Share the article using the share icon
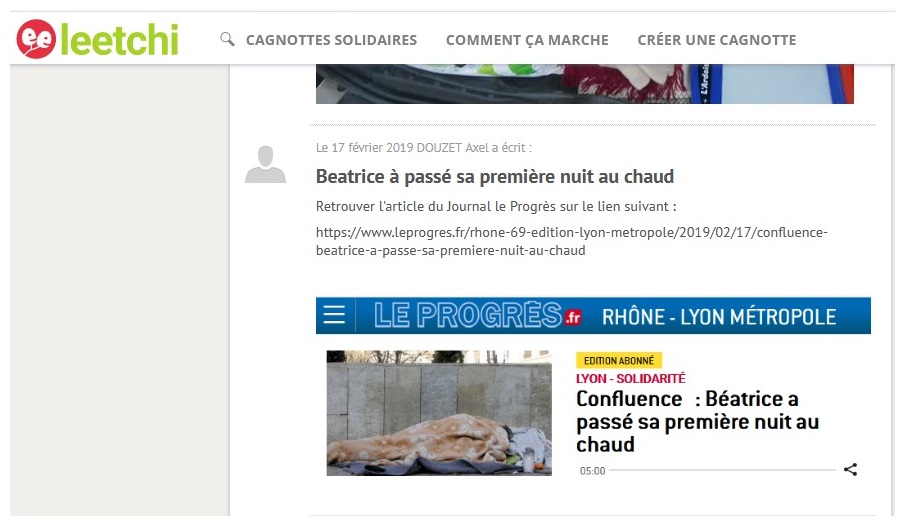This screenshot has width=906, height=532. [850, 470]
